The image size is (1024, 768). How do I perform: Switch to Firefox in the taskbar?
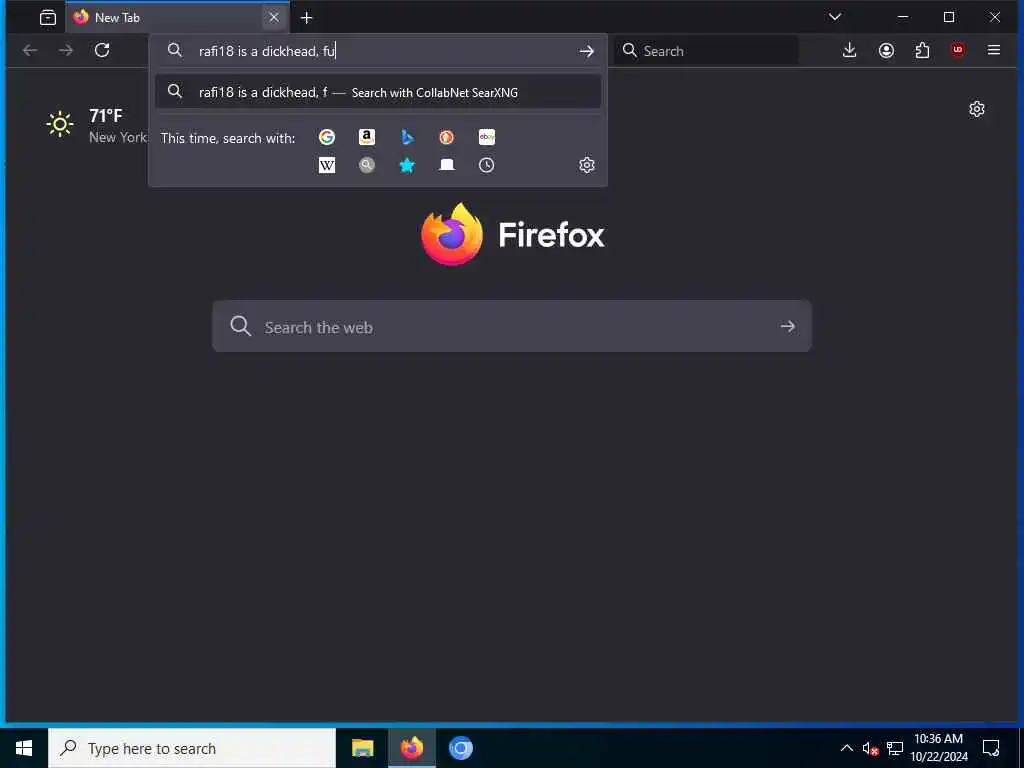pos(411,748)
